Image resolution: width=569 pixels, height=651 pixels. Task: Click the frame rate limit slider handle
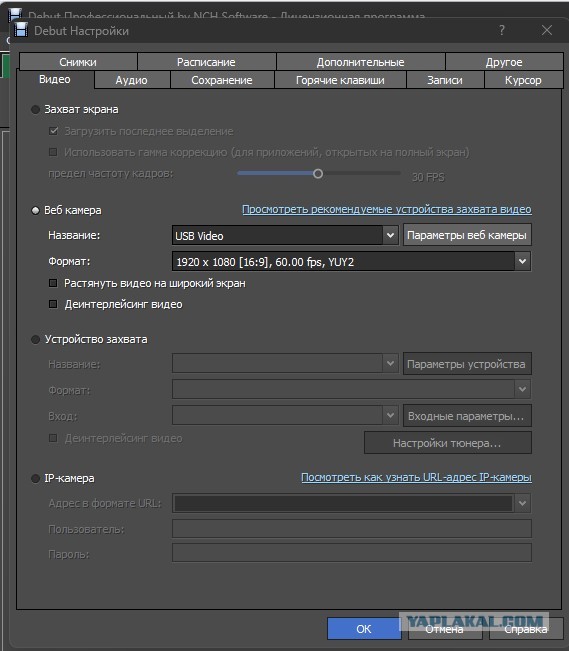pyautogui.click(x=318, y=174)
